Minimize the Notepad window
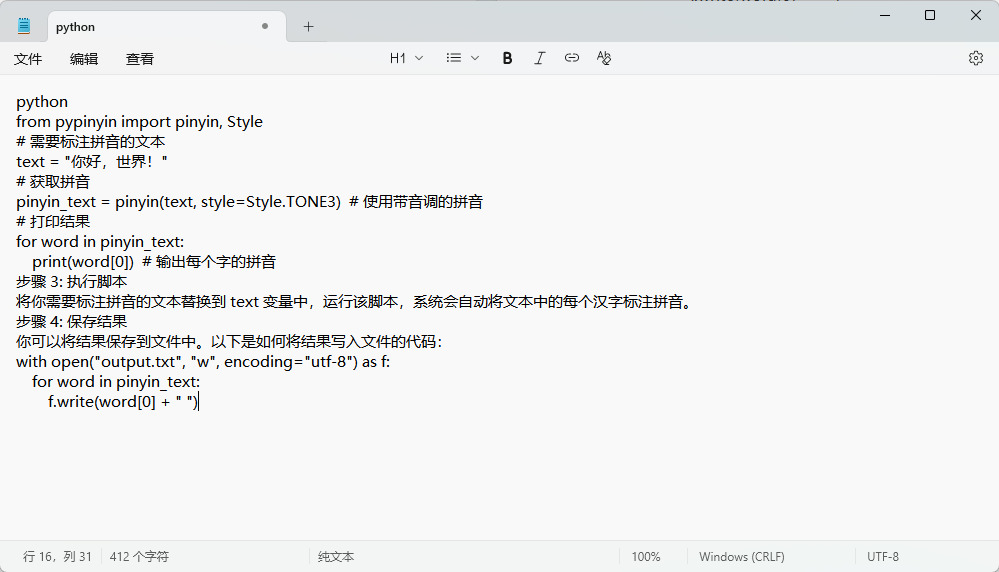Image resolution: width=999 pixels, height=572 pixels. click(883, 15)
